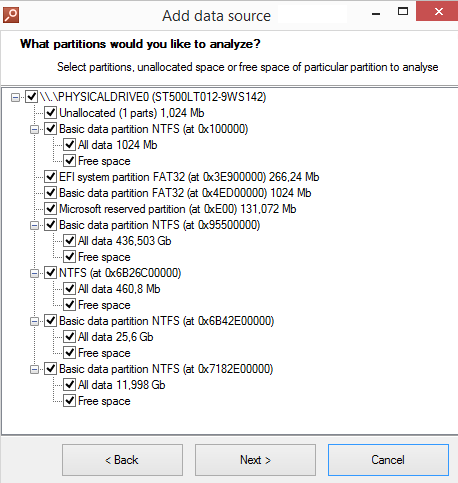Collapse the NTFS at 0x6B26C00000 node

(x=34, y=273)
